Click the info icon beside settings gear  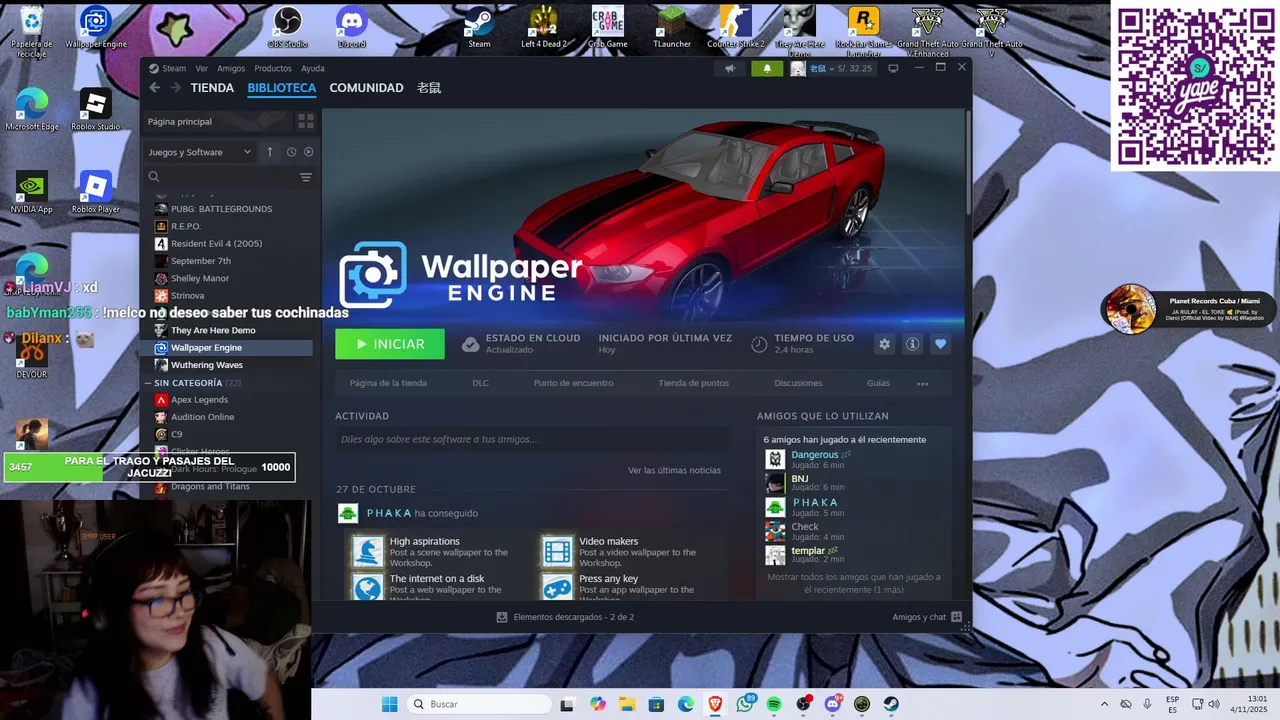(912, 344)
